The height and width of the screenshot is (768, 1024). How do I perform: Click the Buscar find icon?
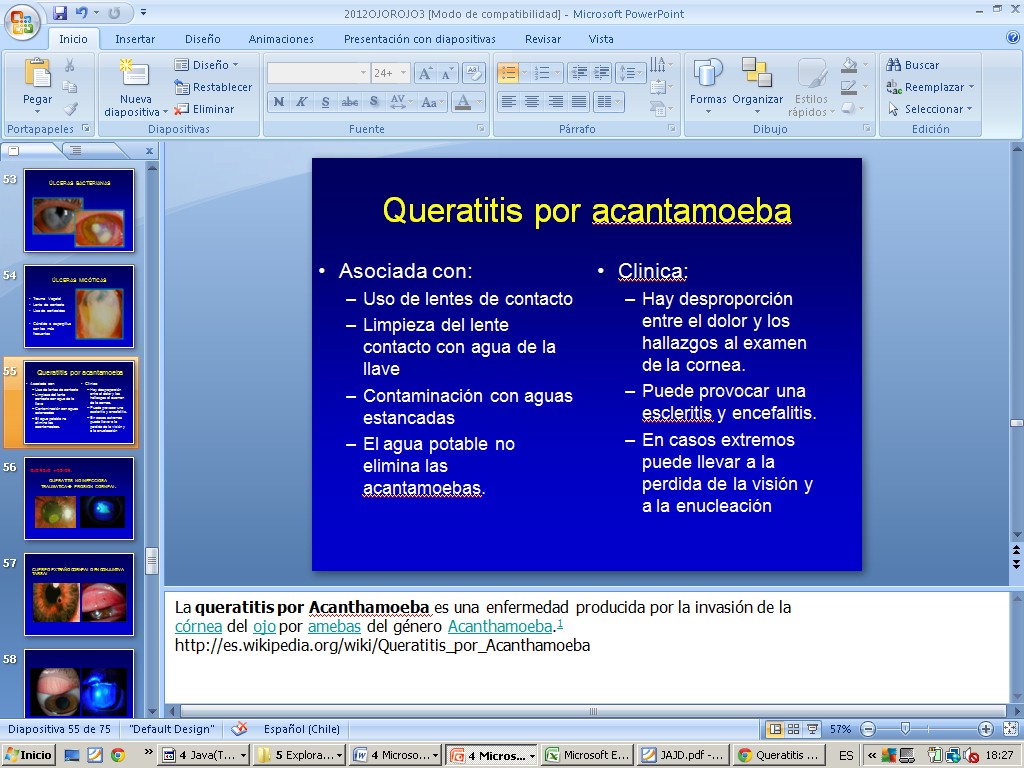pyautogui.click(x=894, y=65)
